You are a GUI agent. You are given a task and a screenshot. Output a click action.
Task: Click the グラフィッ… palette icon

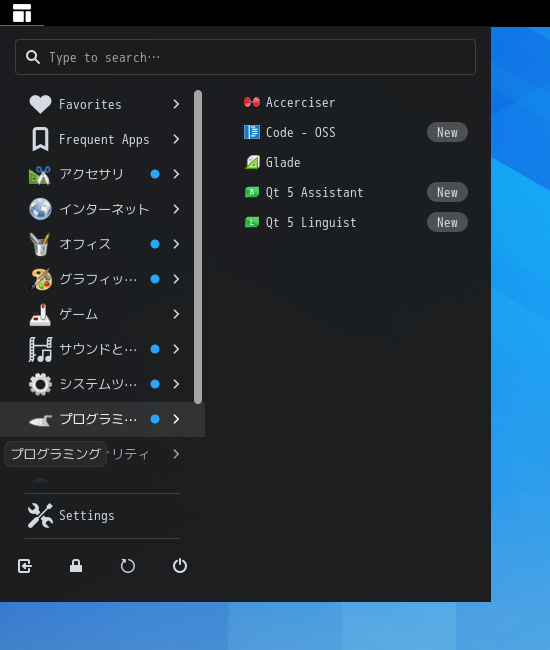40,279
